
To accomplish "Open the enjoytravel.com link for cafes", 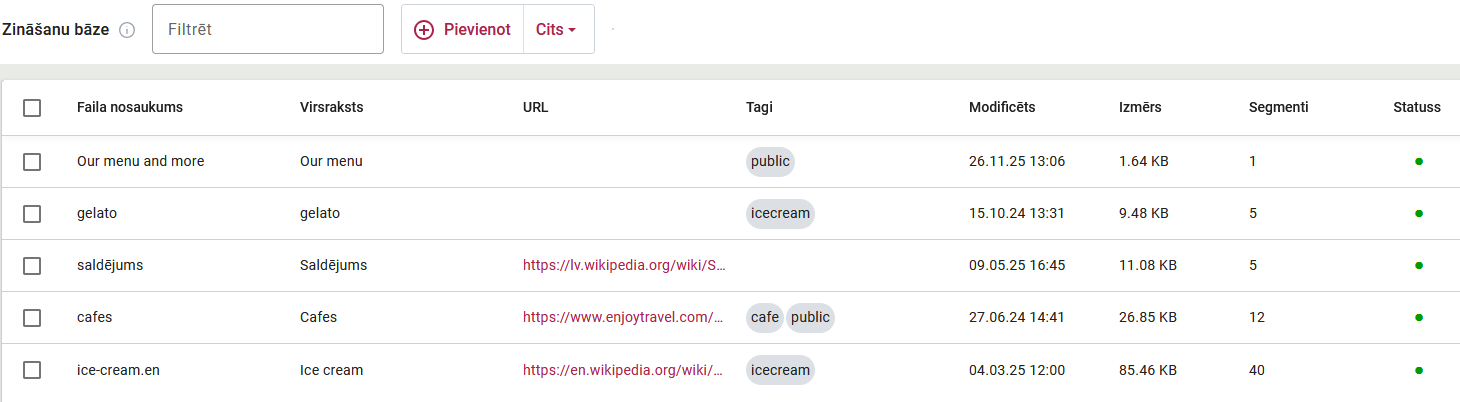I will pyautogui.click(x=622, y=318).
